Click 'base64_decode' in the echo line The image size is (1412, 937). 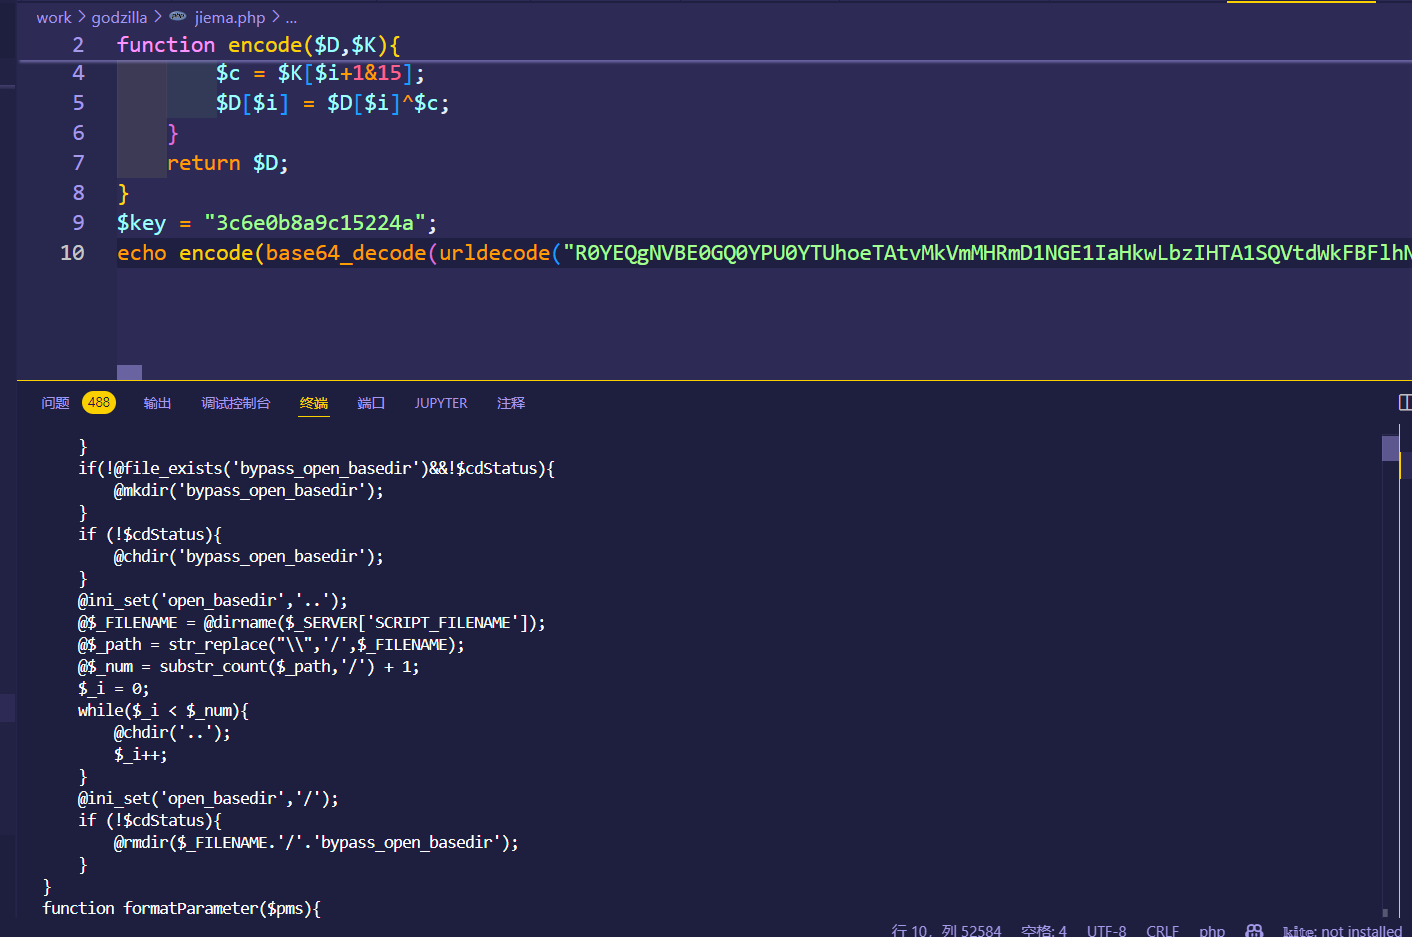[346, 253]
